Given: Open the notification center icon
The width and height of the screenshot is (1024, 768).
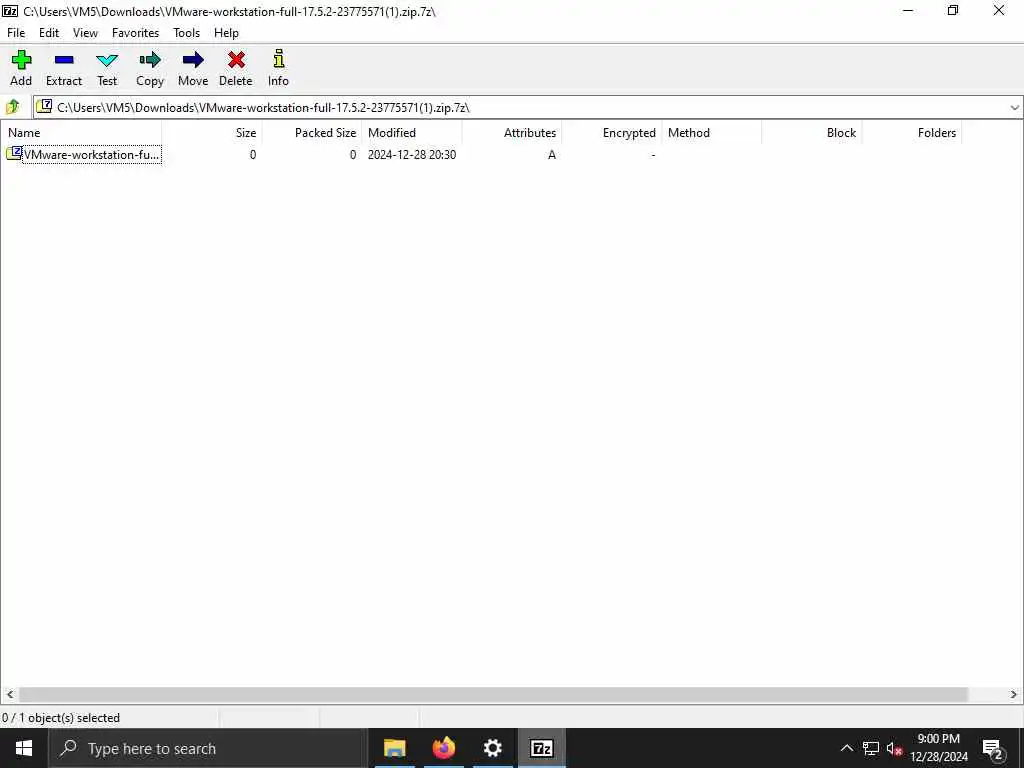Looking at the screenshot, I should click(x=993, y=749).
